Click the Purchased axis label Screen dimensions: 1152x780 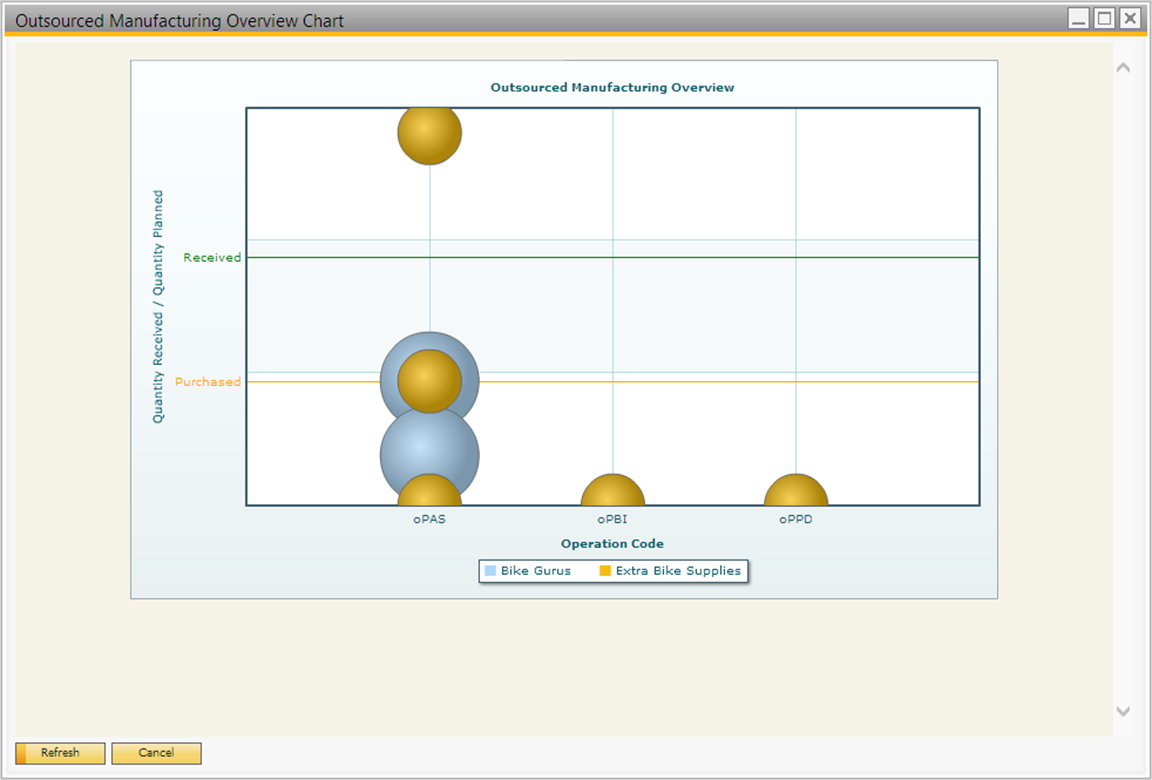[x=208, y=382]
